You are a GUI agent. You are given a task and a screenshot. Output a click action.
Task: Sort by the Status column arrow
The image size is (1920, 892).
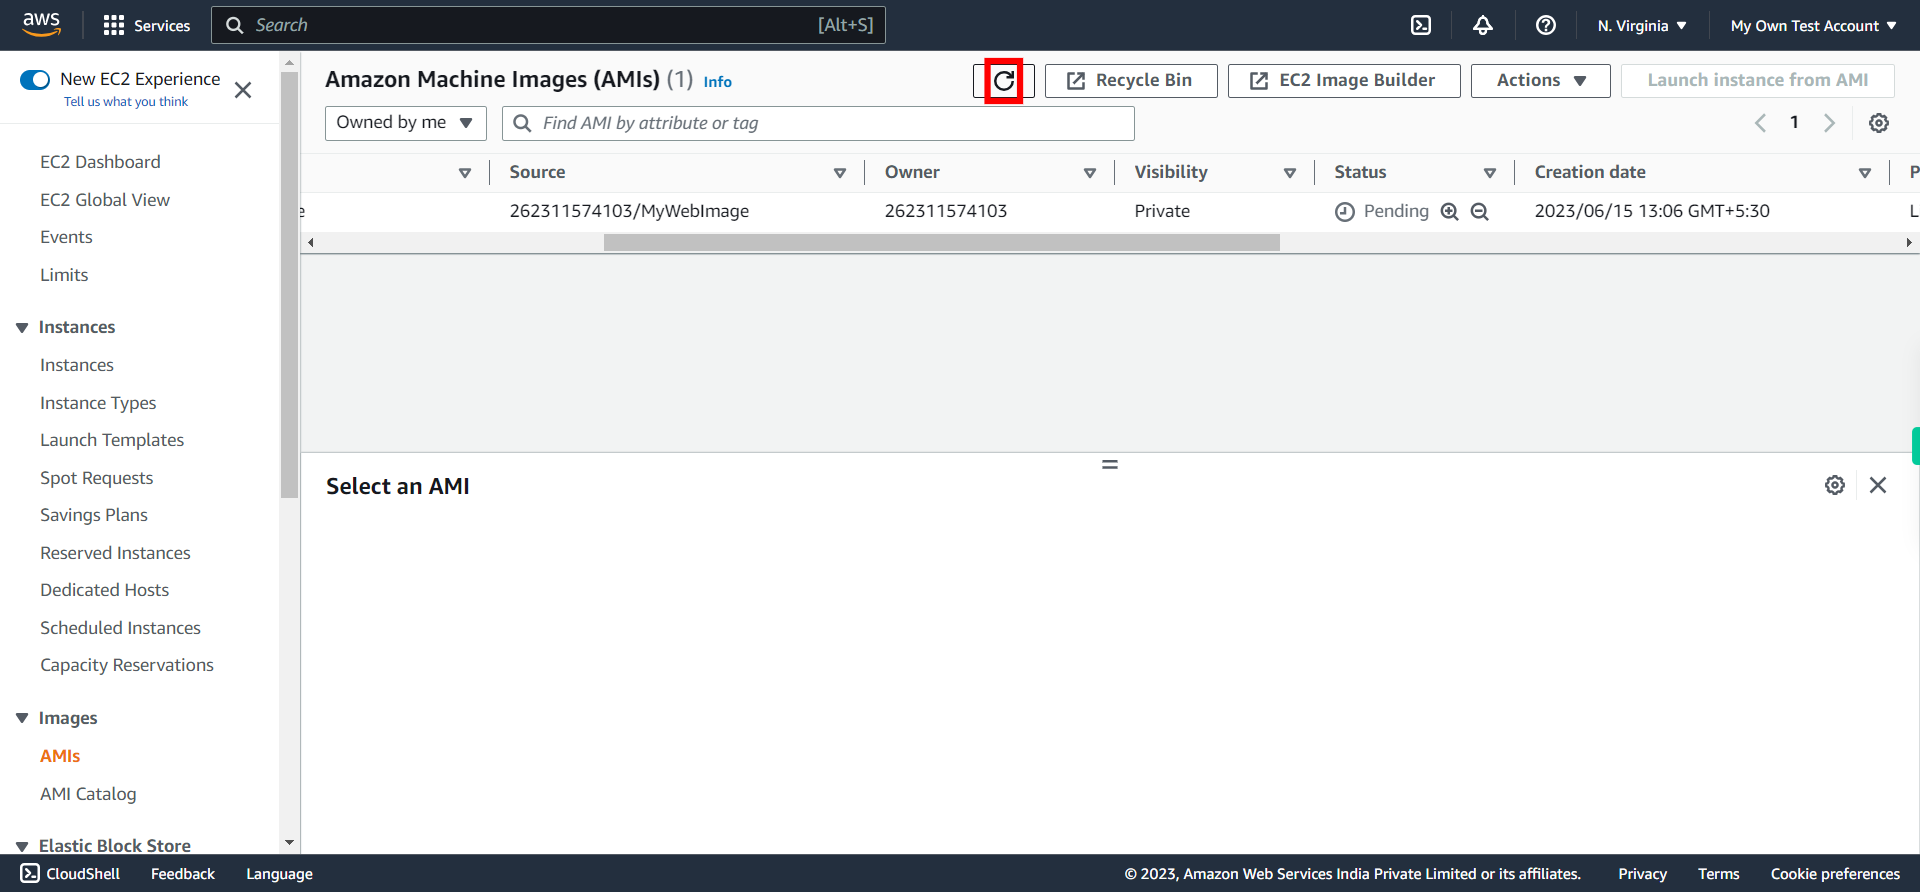[1490, 173]
